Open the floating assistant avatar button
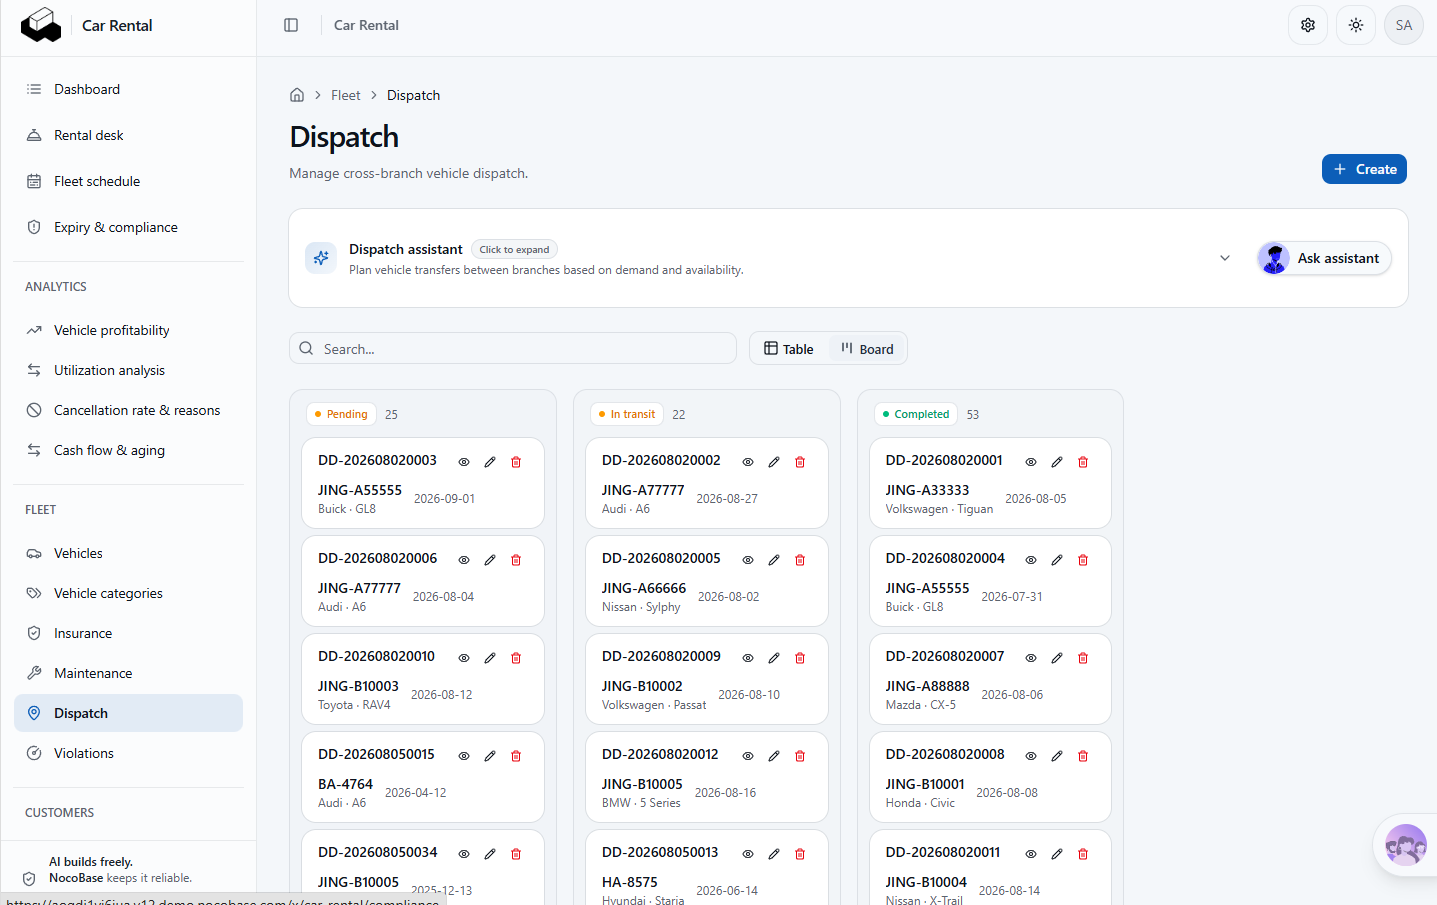The width and height of the screenshot is (1437, 905). click(1406, 845)
